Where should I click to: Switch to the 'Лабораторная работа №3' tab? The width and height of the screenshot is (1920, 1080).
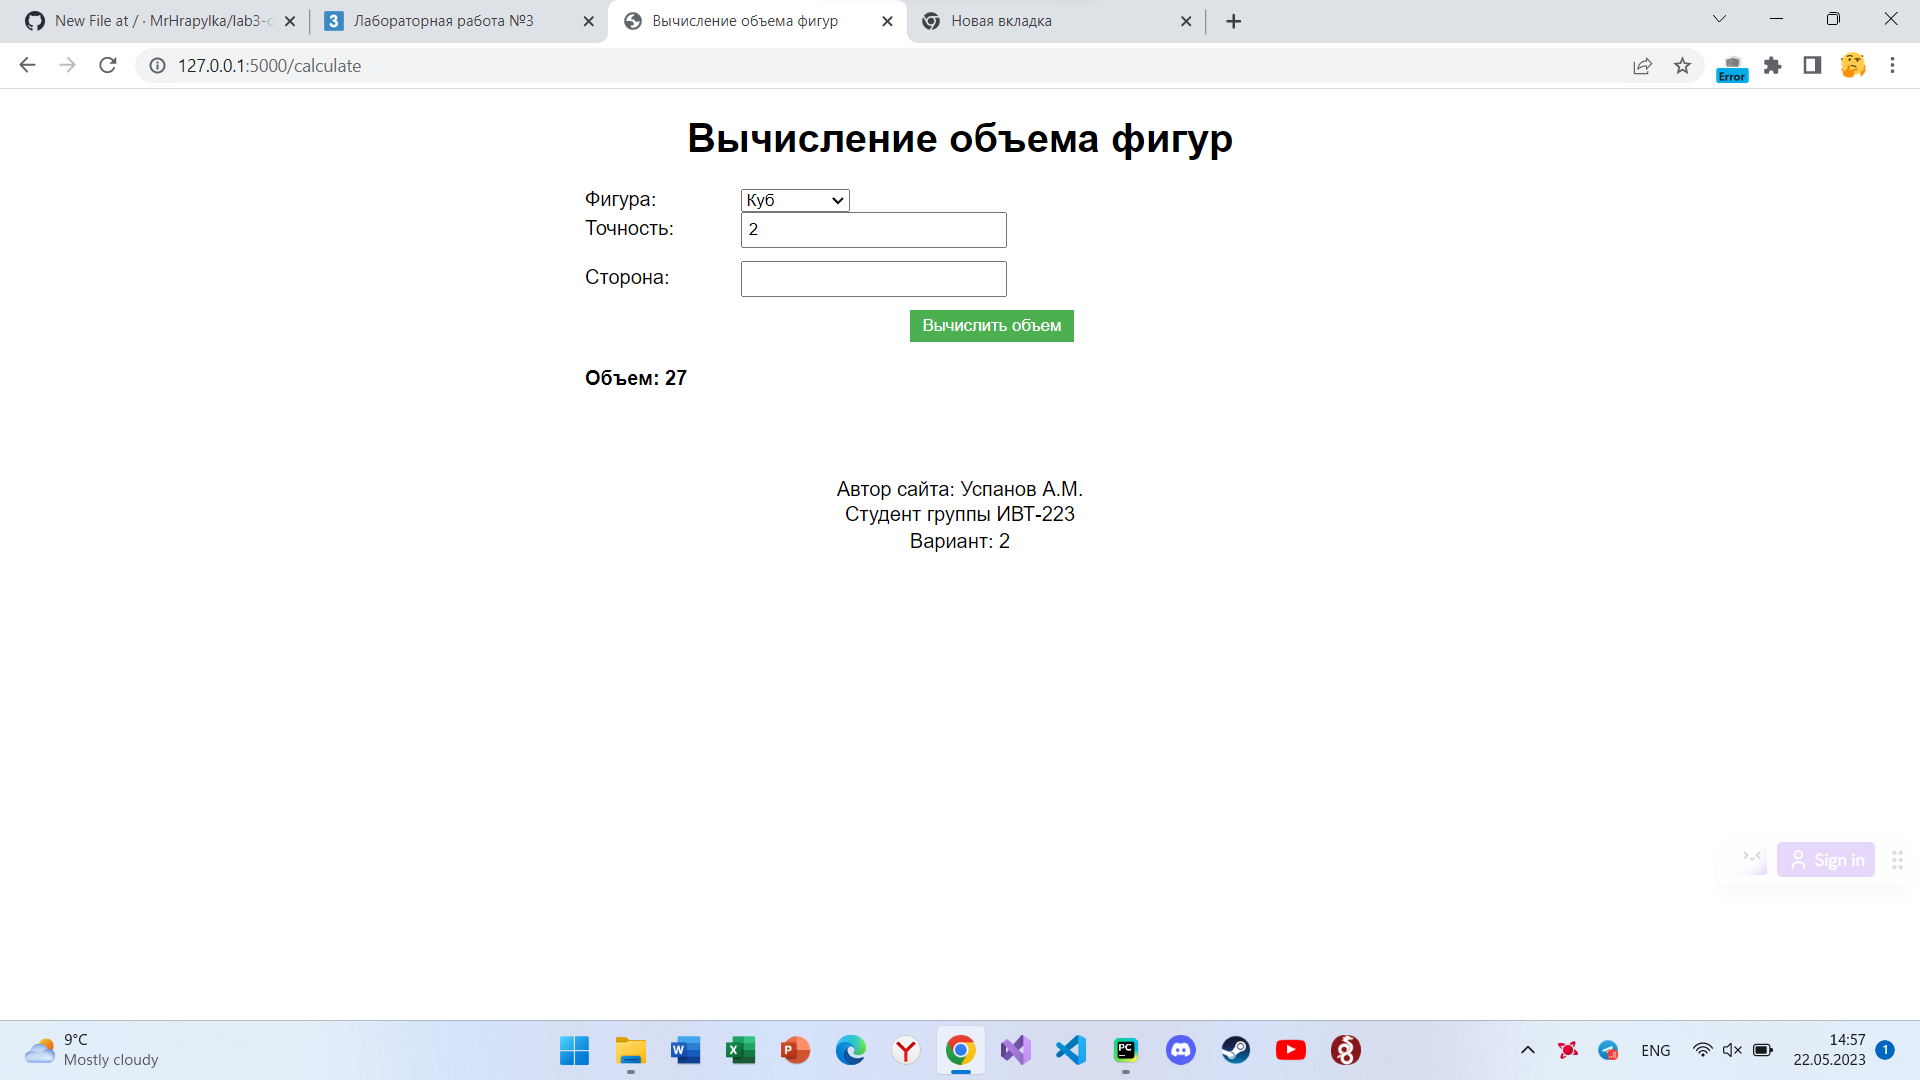pyautogui.click(x=445, y=20)
